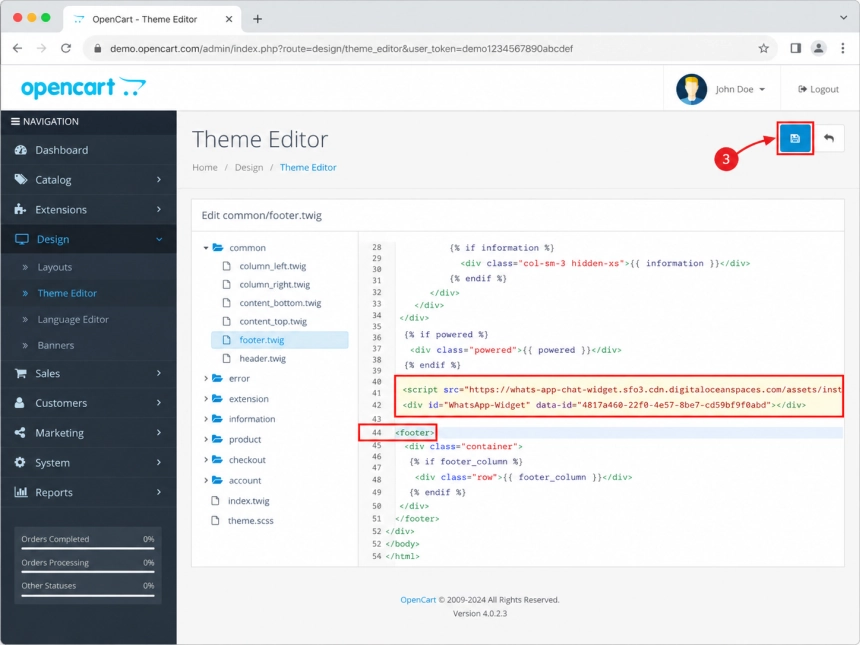Image resolution: width=860 pixels, height=645 pixels.
Task: Open content_top.twig file
Action: click(273, 321)
